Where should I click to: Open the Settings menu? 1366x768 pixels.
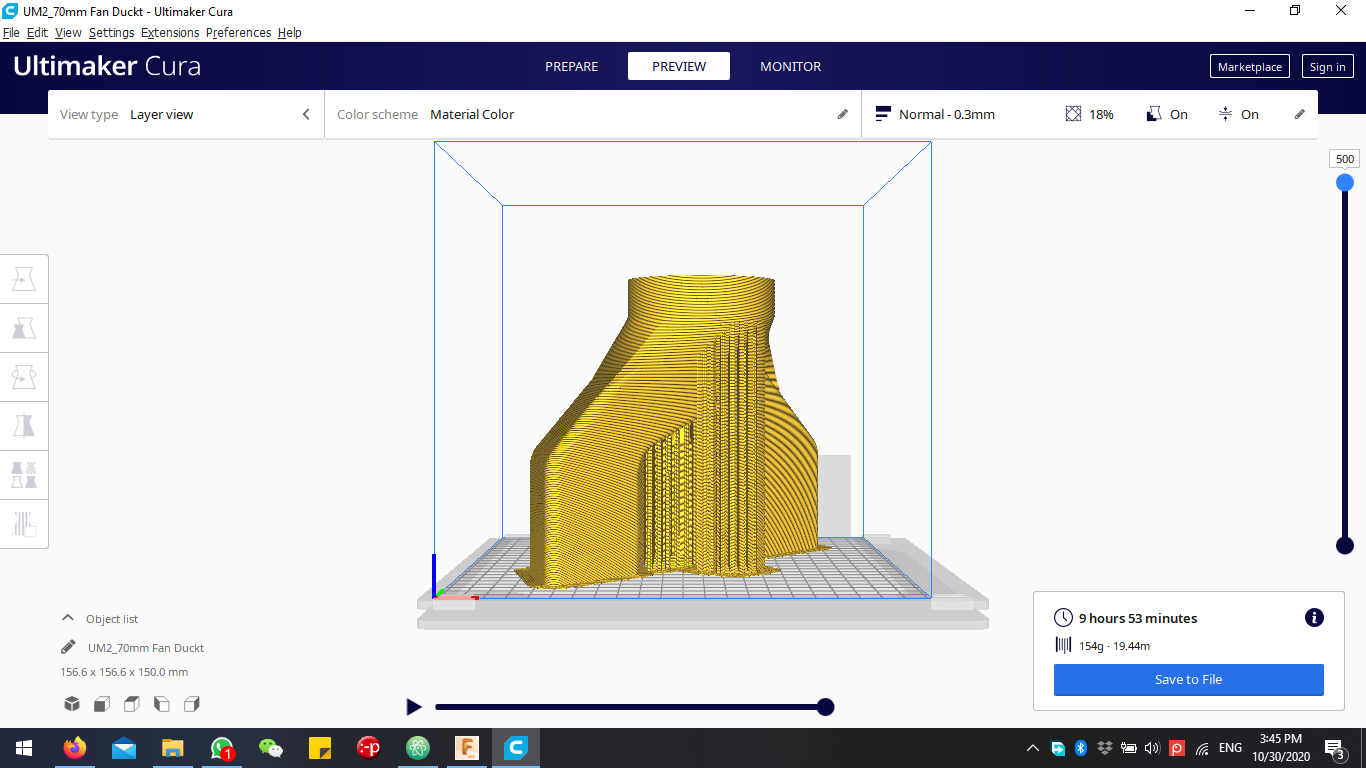[x=111, y=32]
